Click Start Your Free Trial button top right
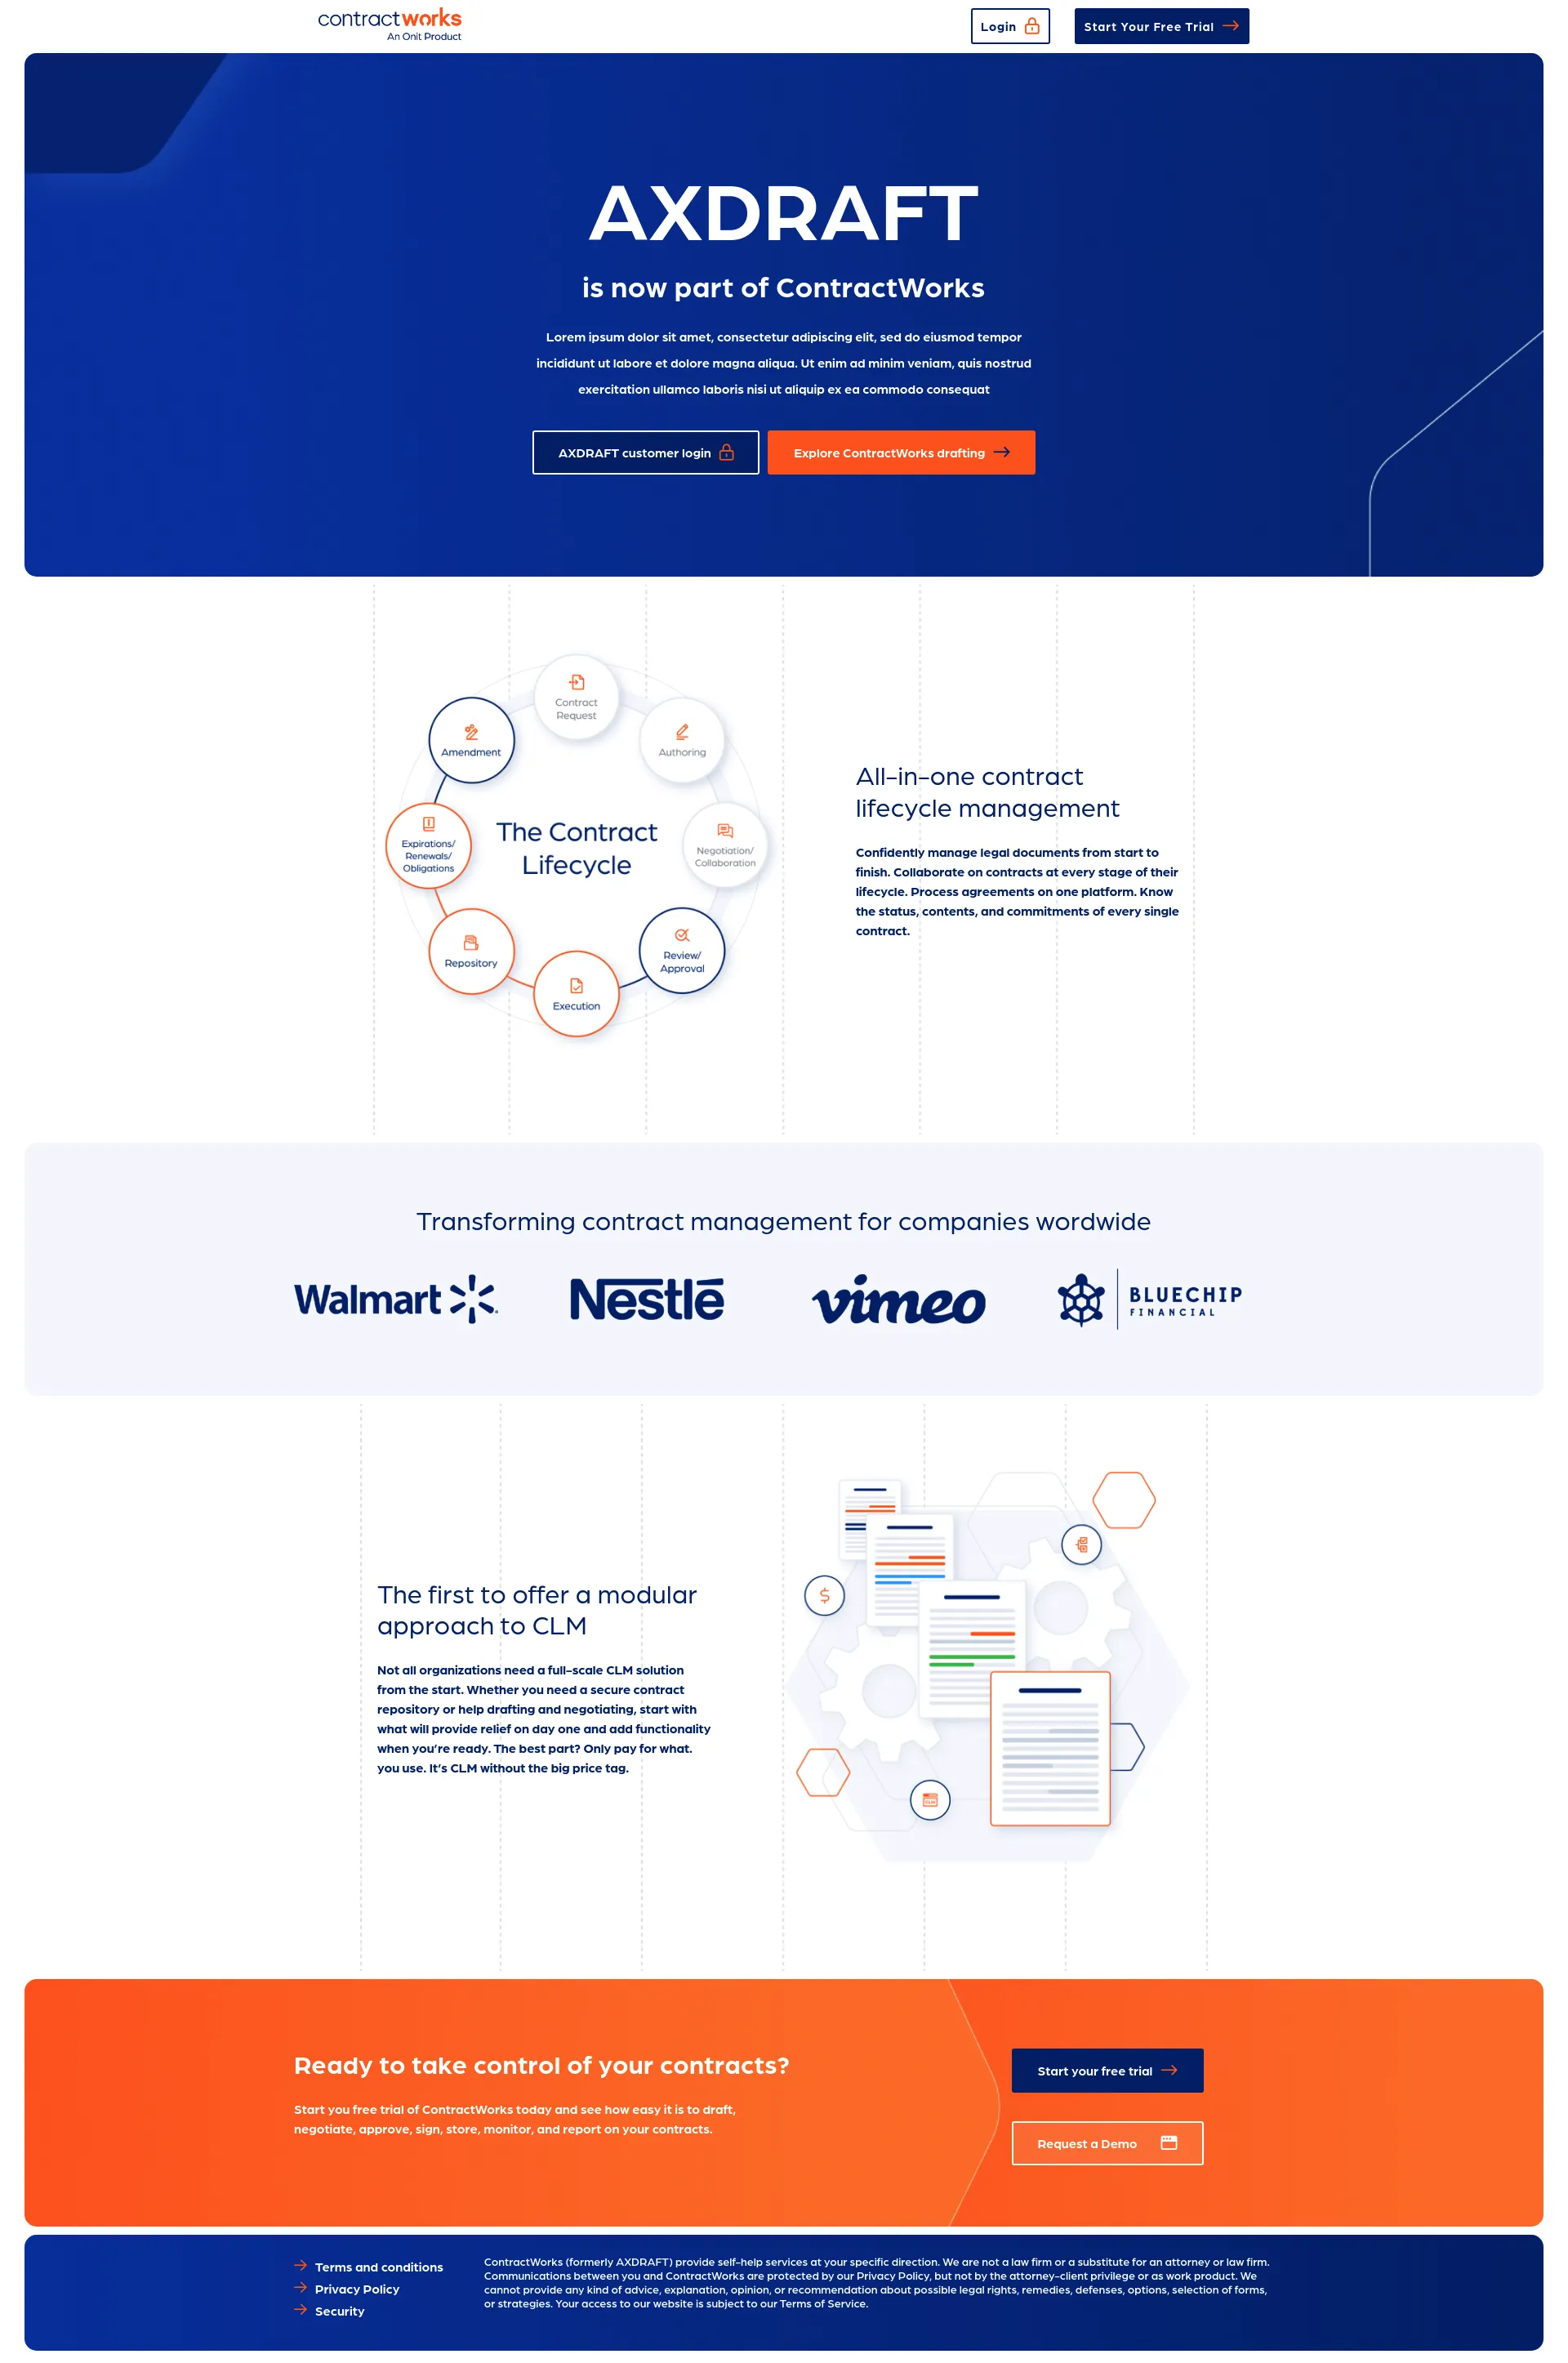The image size is (1568, 2363). pyautogui.click(x=1164, y=25)
